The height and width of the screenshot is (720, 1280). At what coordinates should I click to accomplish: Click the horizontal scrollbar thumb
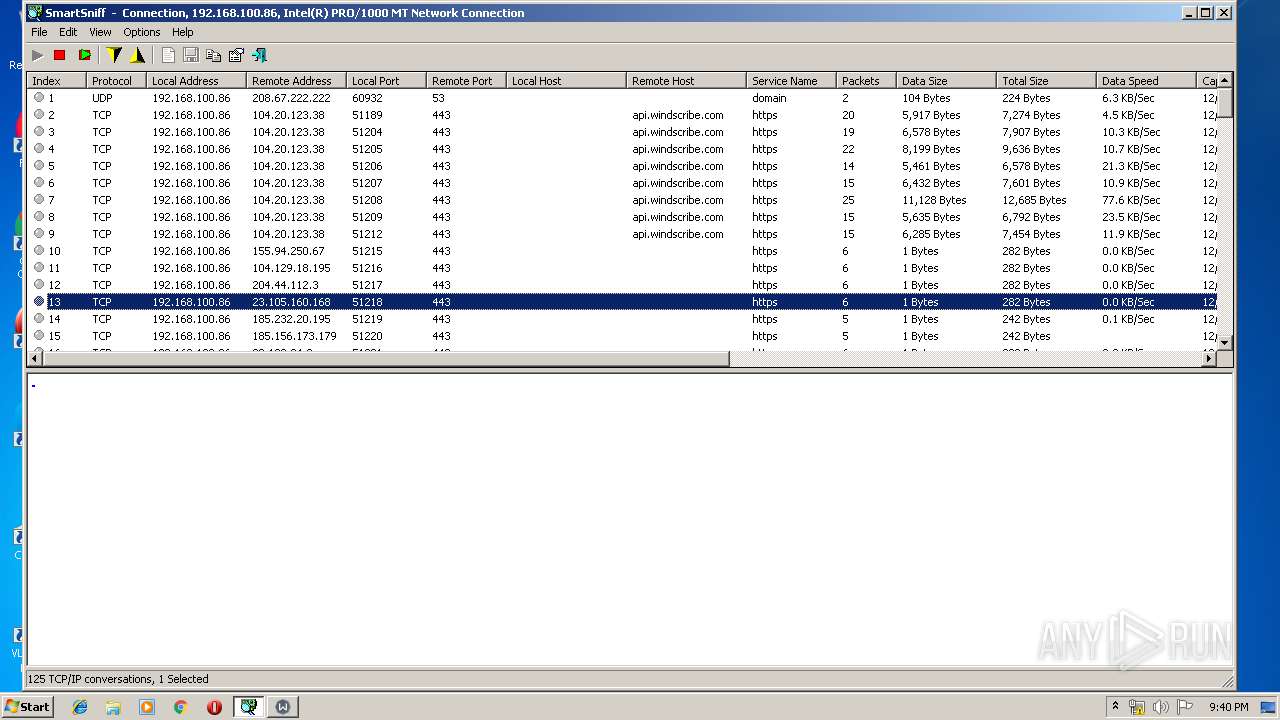[x=386, y=358]
